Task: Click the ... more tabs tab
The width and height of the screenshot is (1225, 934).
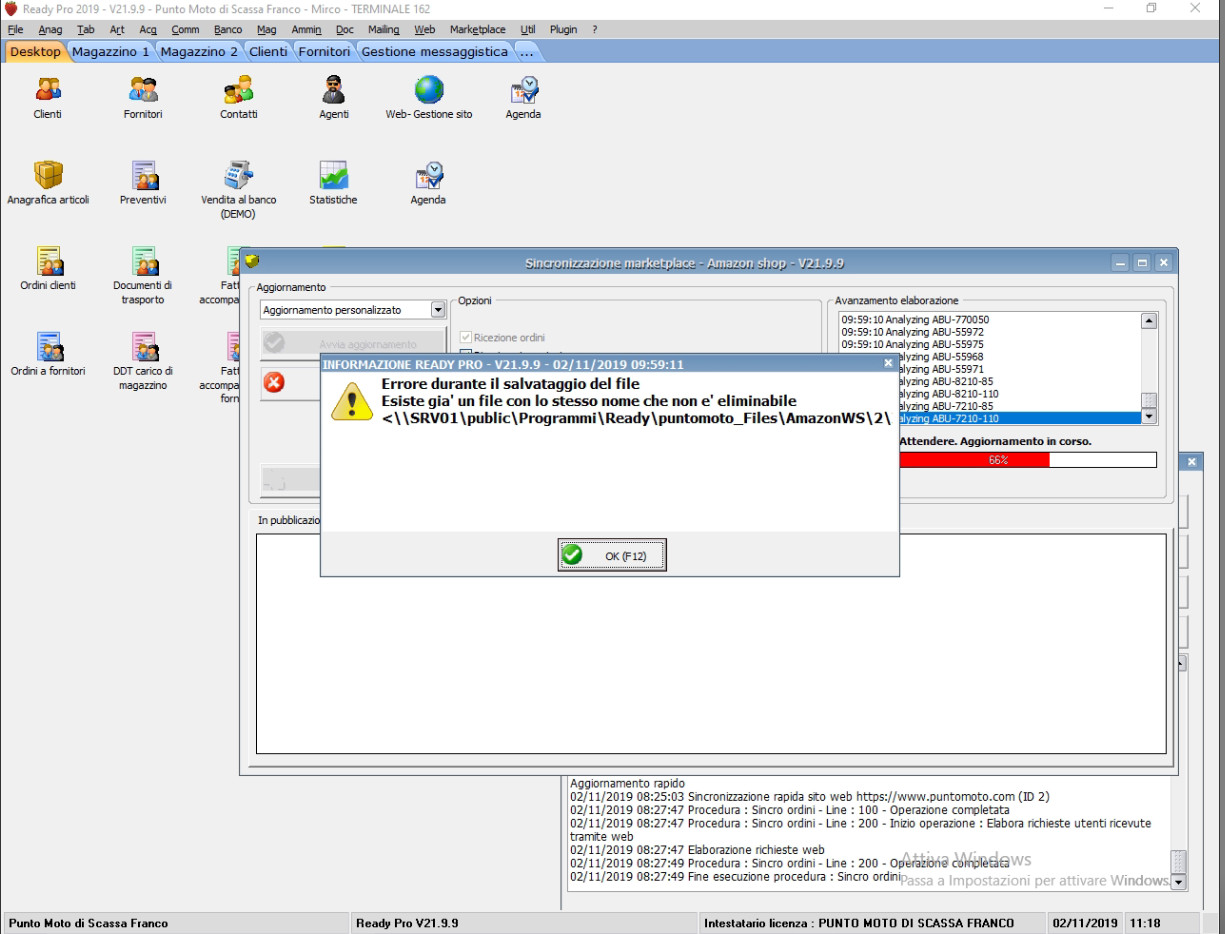Action: point(527,51)
